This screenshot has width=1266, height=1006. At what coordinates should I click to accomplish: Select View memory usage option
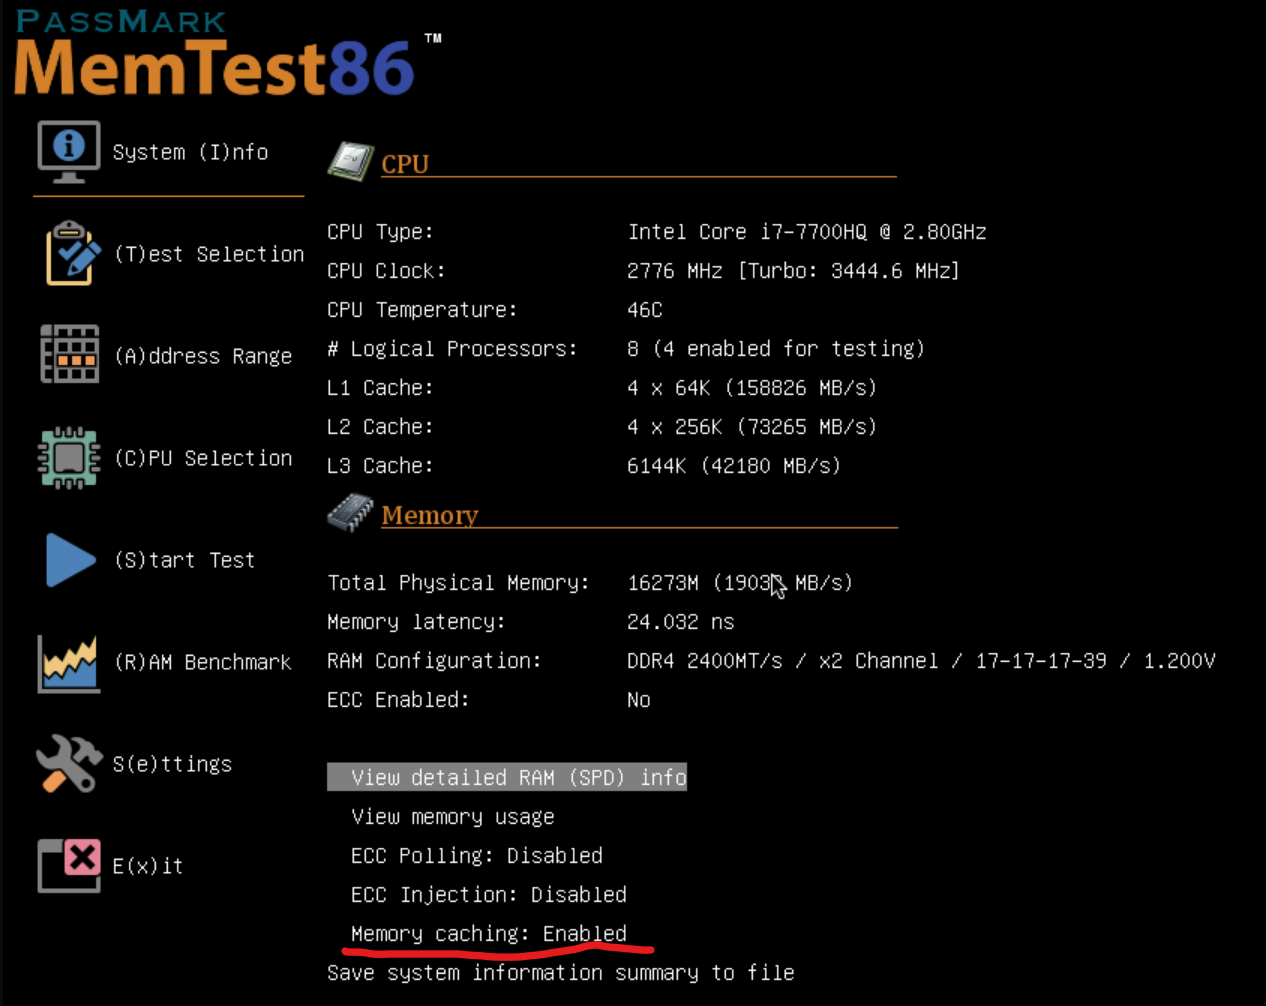453,817
